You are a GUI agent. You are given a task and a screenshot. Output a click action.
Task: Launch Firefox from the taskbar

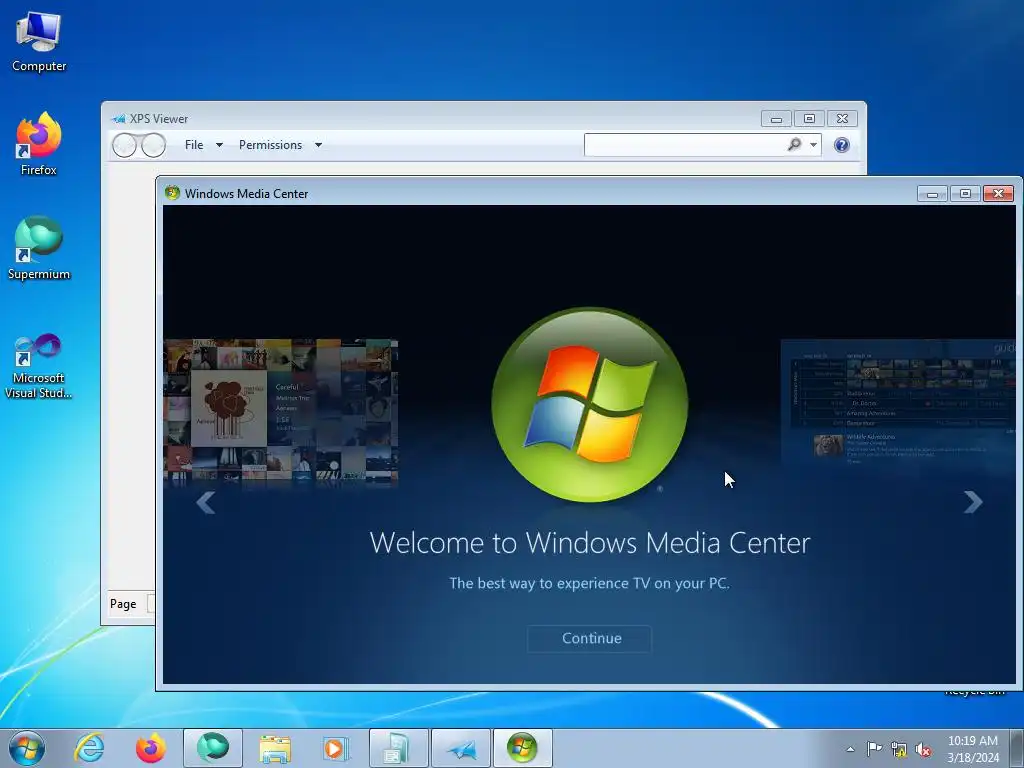(151, 748)
